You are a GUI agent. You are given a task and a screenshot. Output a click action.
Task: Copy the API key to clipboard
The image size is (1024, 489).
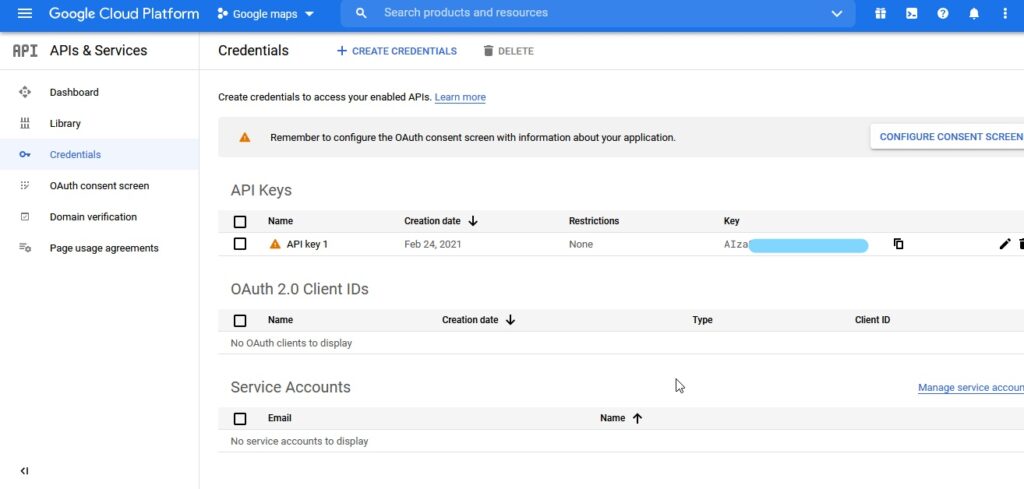coord(898,244)
